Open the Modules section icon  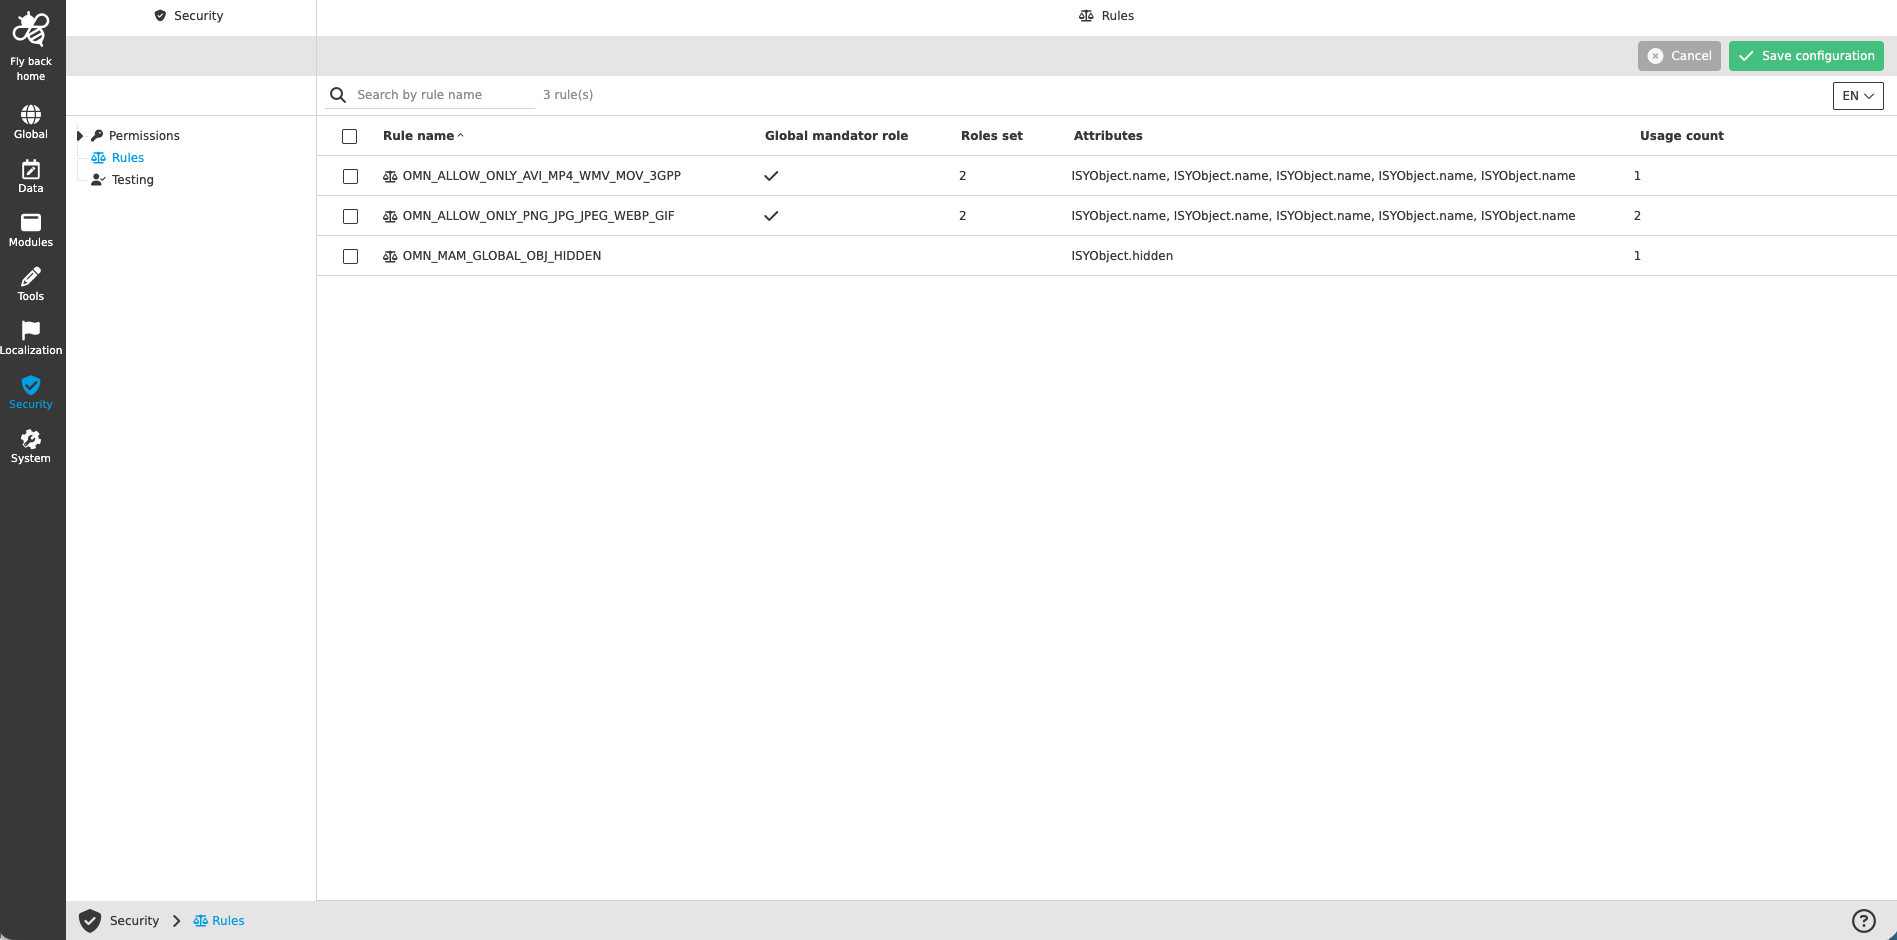click(31, 223)
